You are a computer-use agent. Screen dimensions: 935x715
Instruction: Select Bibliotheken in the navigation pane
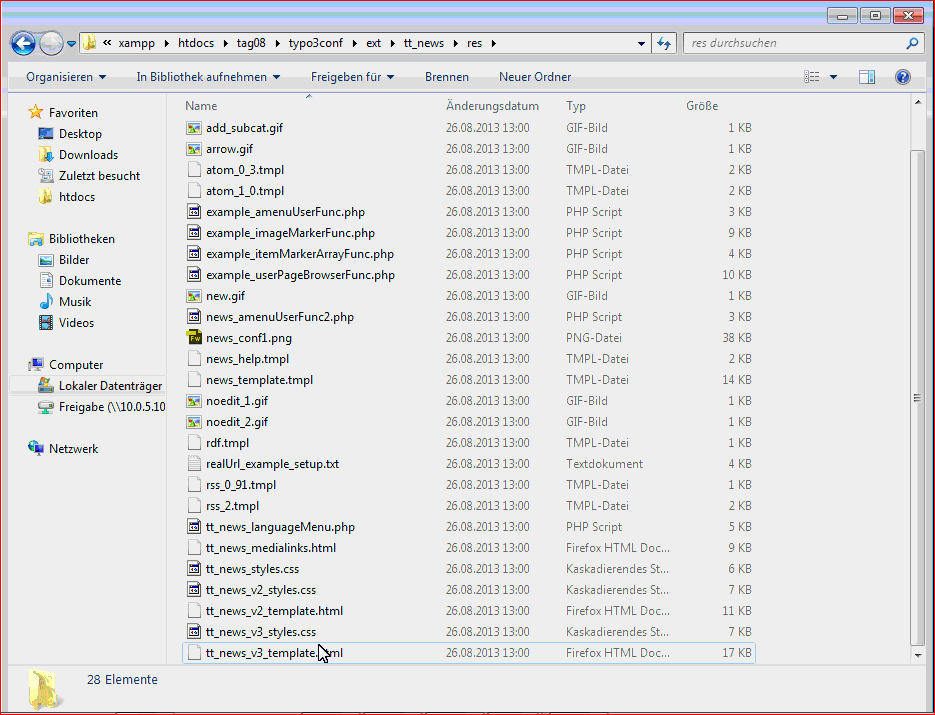(x=81, y=239)
